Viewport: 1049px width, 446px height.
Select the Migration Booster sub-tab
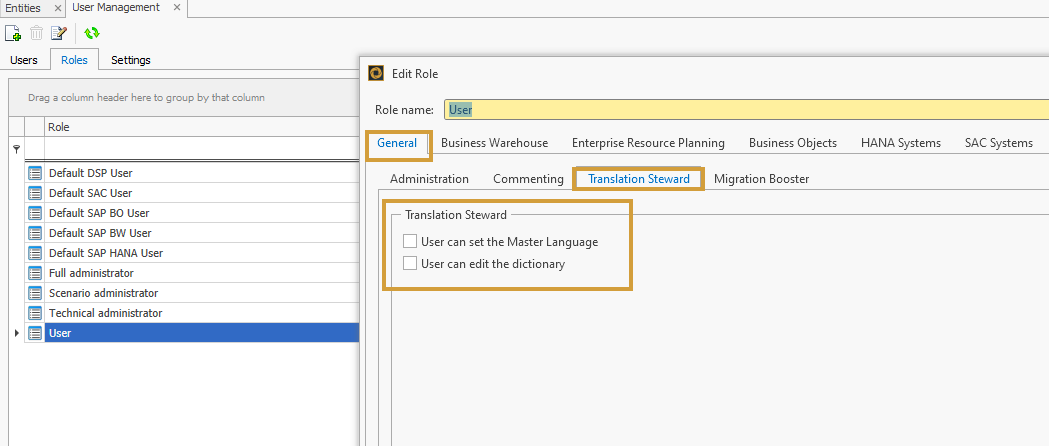761,179
